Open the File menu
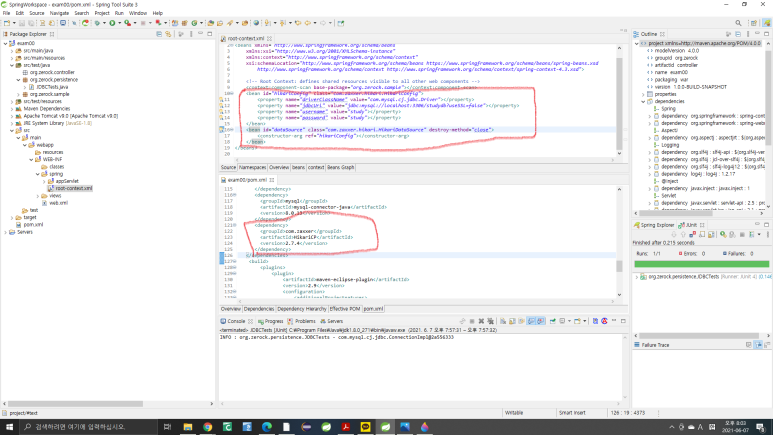Image resolution: width=773 pixels, height=435 pixels. point(6,13)
